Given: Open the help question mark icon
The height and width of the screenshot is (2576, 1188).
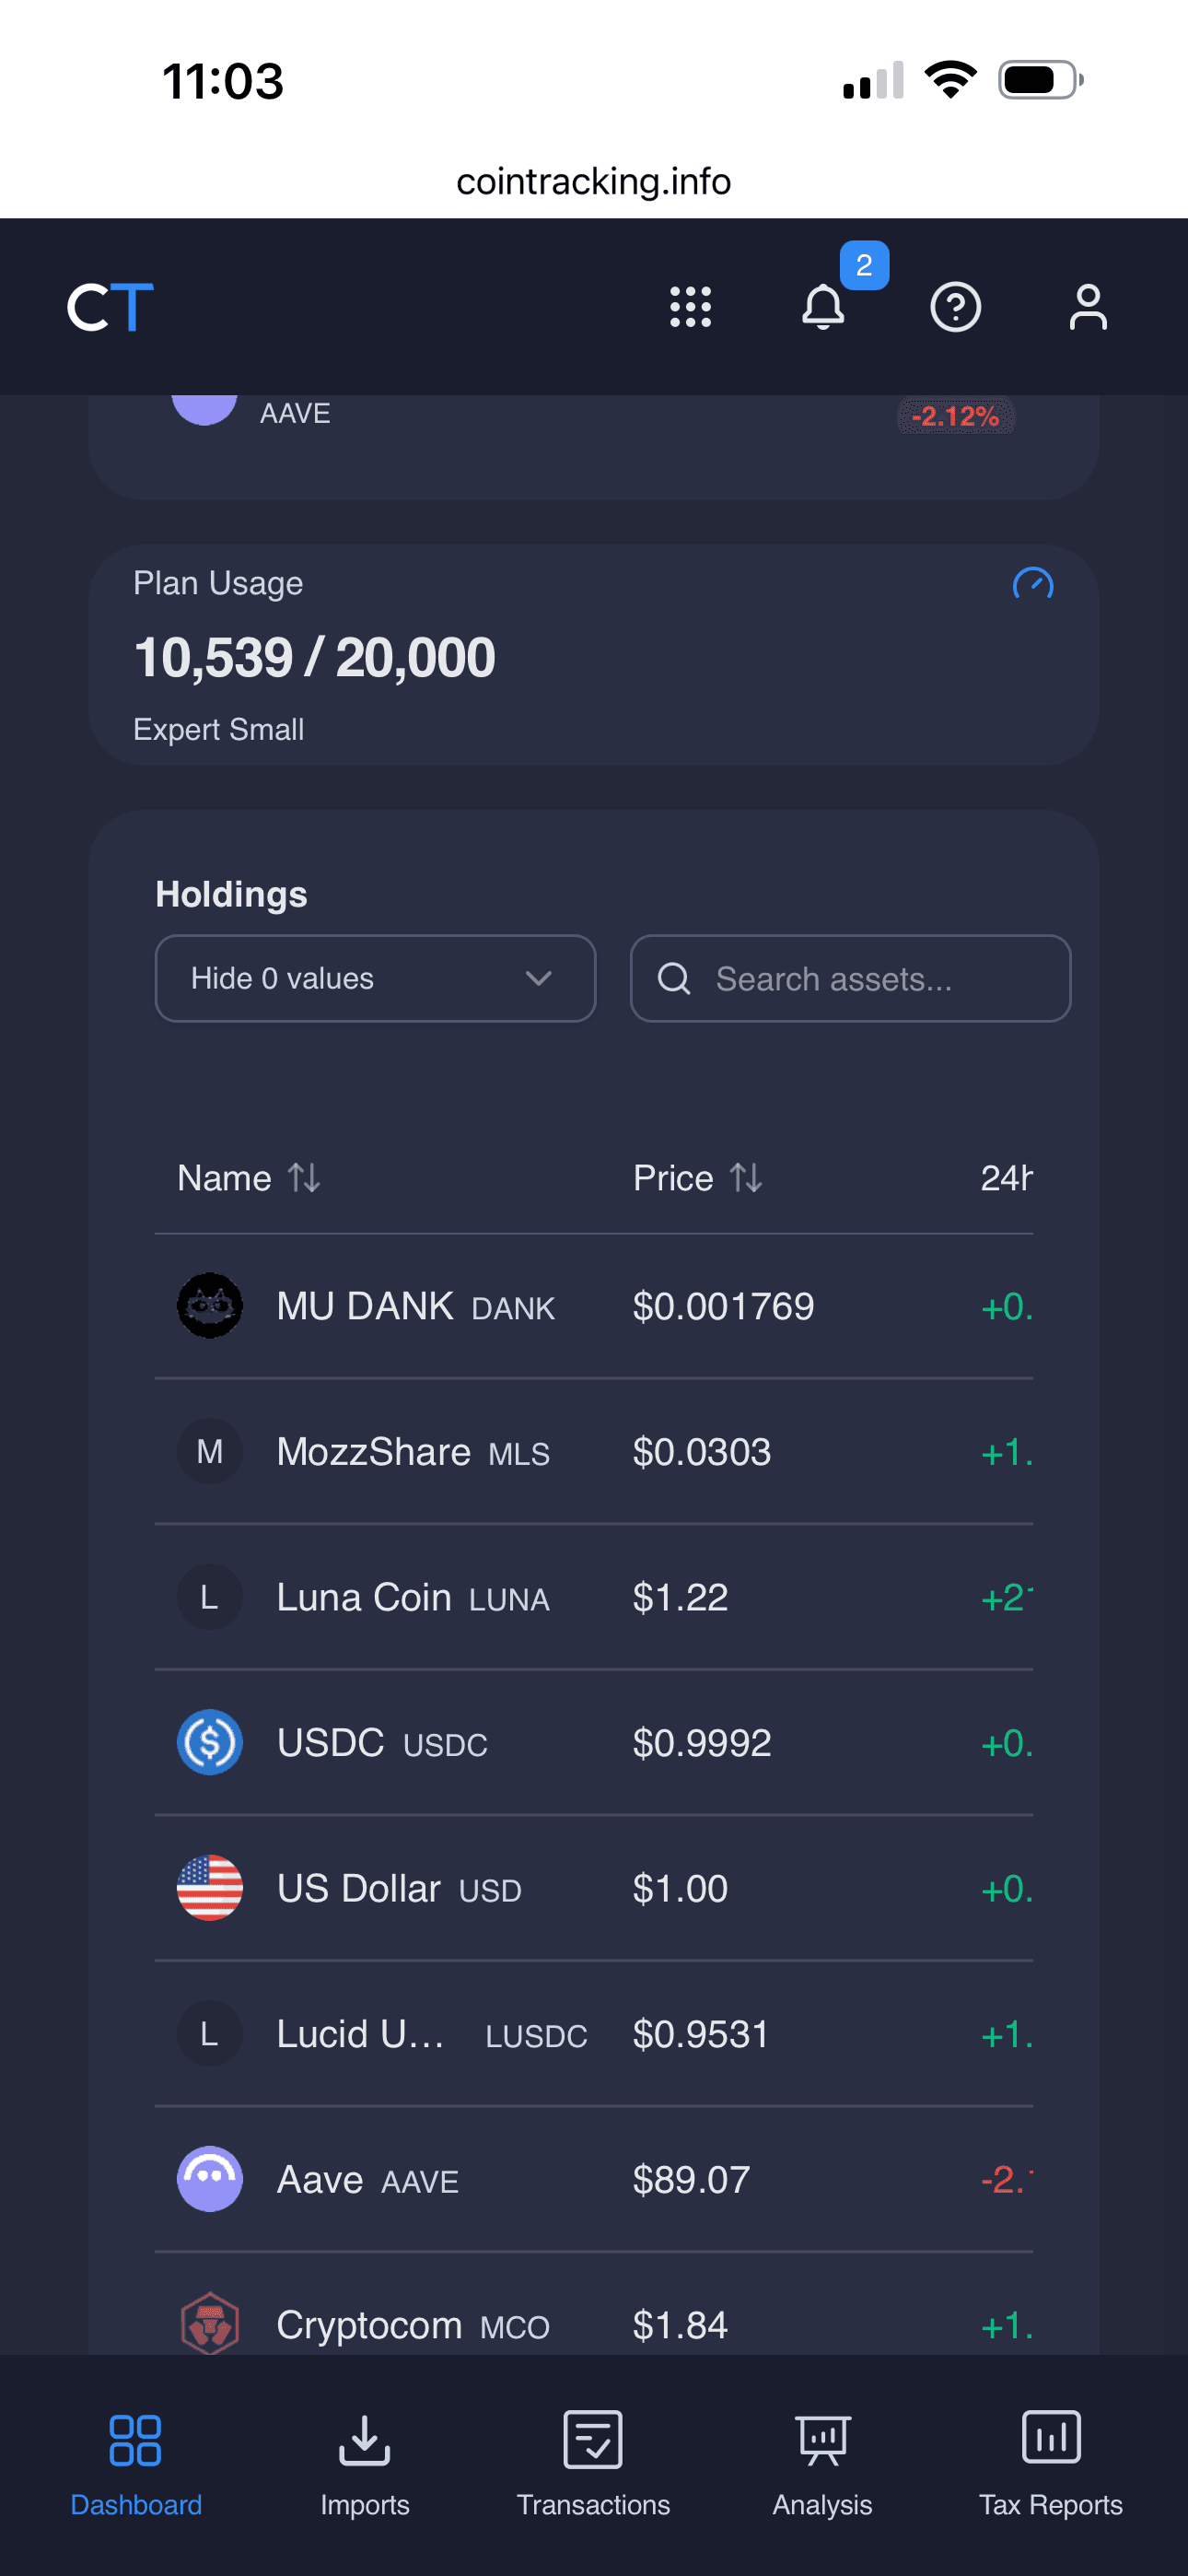Looking at the screenshot, I should [955, 307].
